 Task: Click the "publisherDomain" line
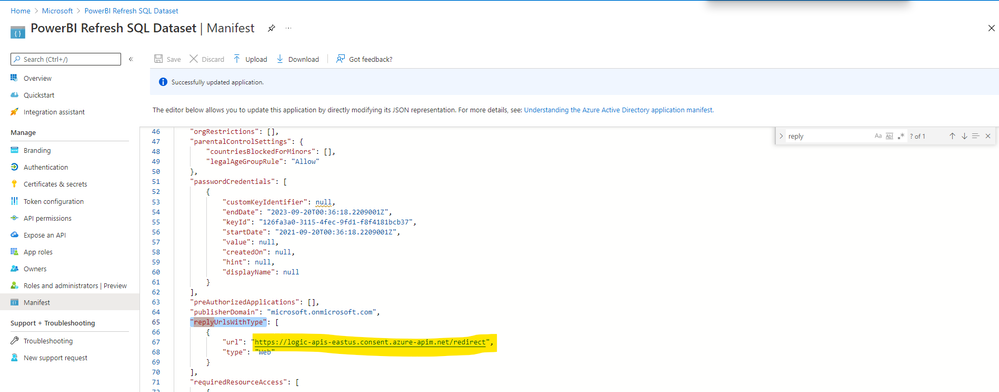285,312
